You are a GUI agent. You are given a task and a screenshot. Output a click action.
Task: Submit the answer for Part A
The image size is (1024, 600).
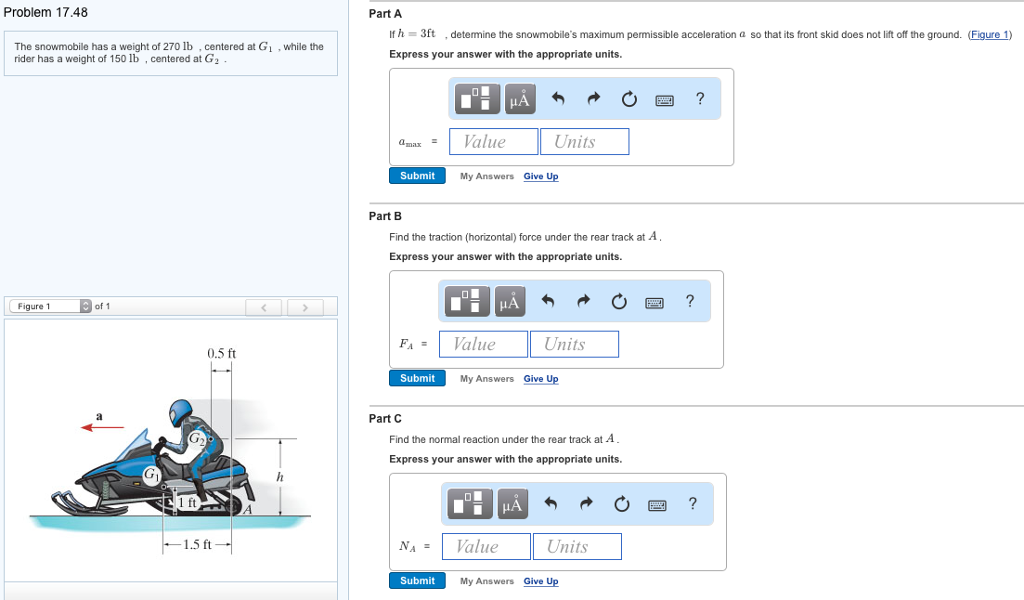(417, 175)
